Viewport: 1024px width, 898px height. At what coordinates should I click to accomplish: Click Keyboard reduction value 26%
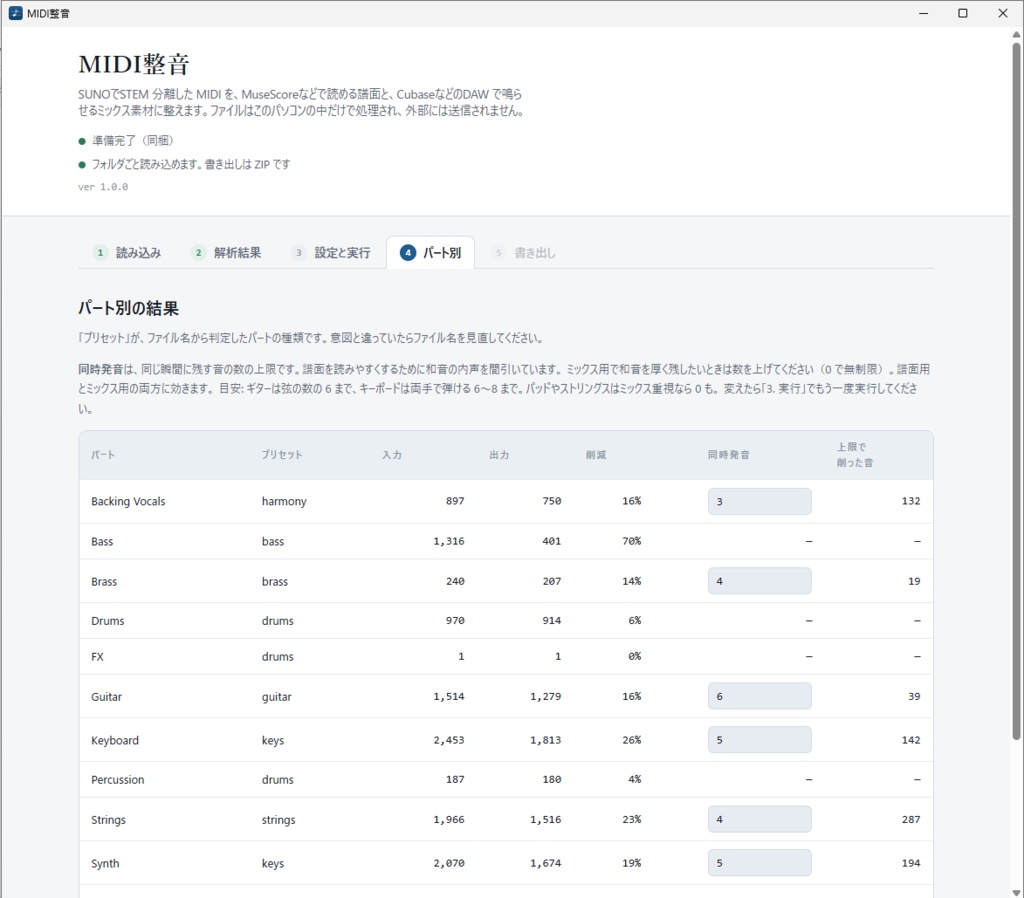[x=632, y=740]
